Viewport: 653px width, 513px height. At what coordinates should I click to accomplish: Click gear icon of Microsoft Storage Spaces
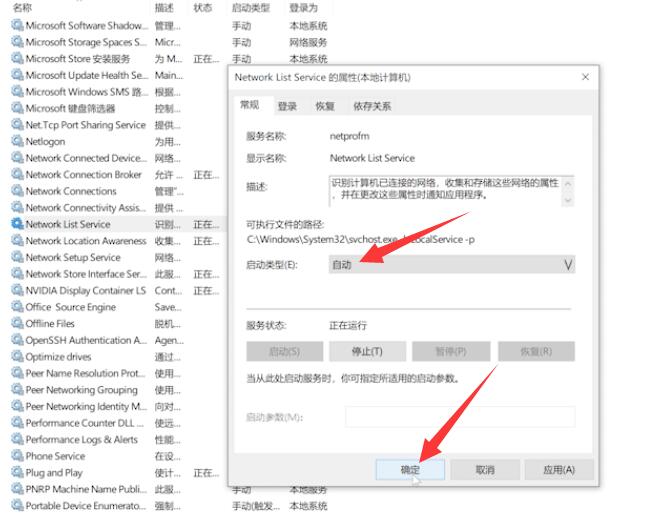[17, 42]
